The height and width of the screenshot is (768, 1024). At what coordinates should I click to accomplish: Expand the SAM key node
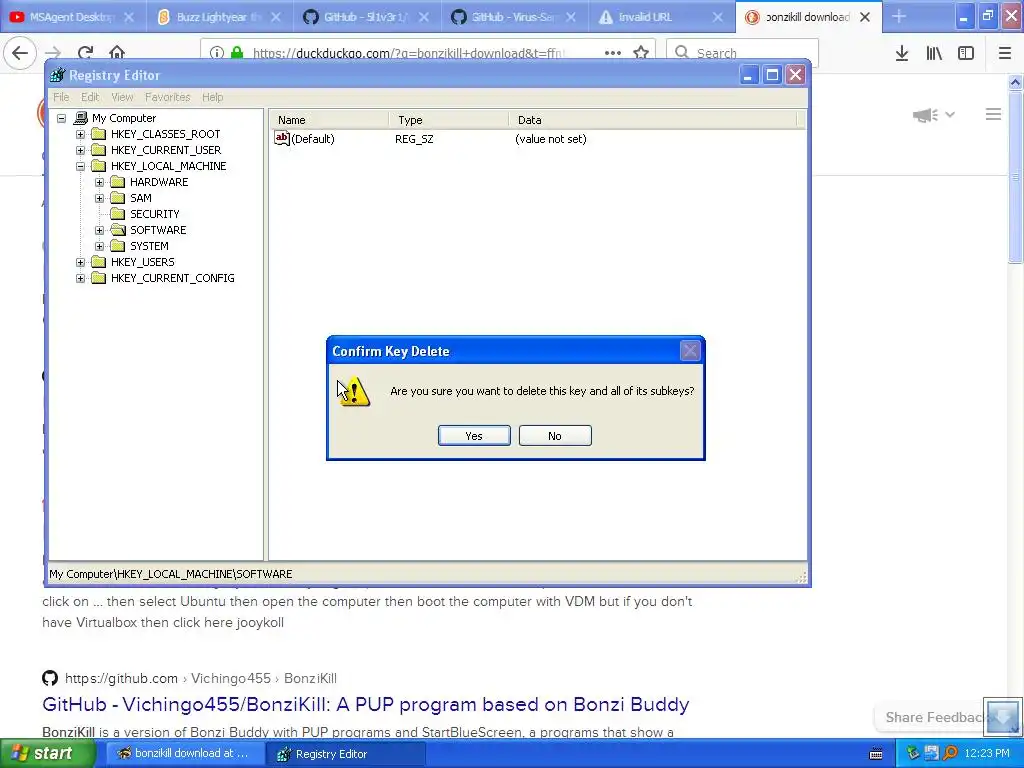click(x=99, y=199)
